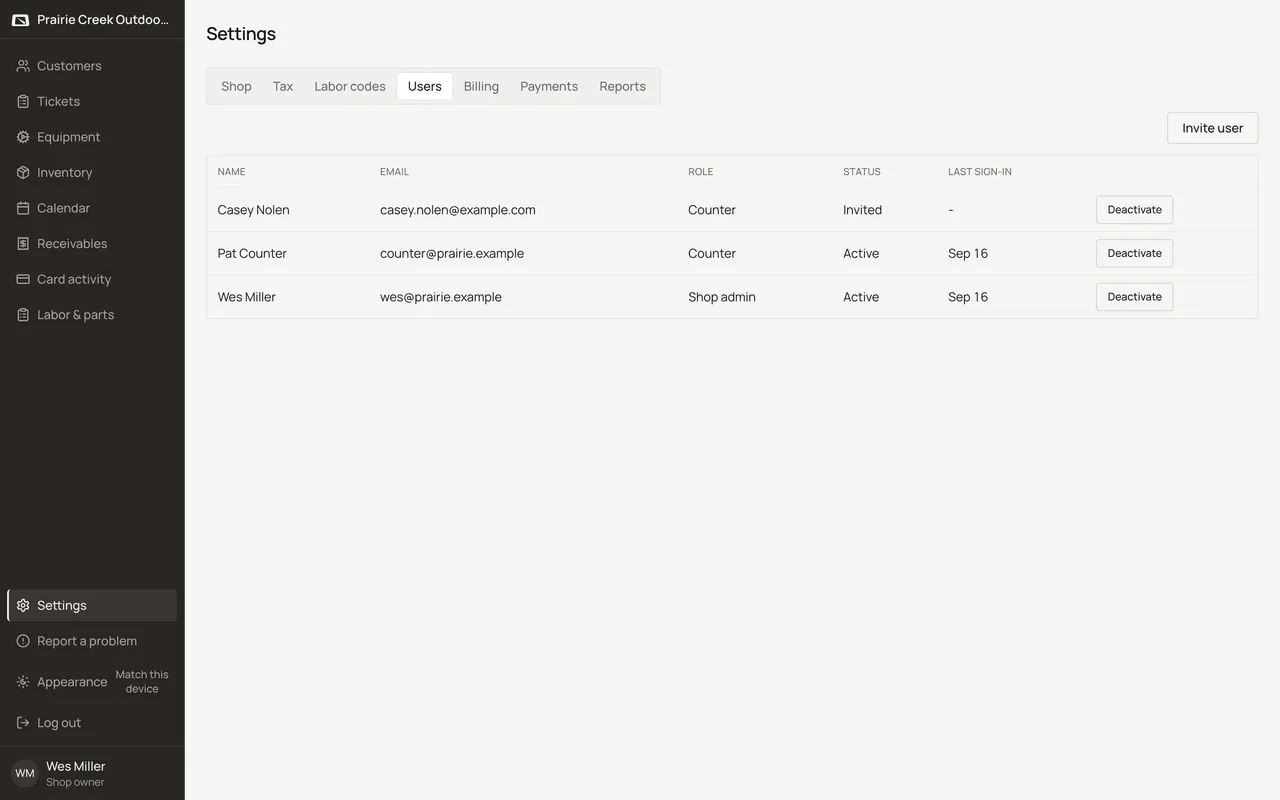This screenshot has height=800, width=1280.
Task: Go to Card activity label
Action: point(74,279)
